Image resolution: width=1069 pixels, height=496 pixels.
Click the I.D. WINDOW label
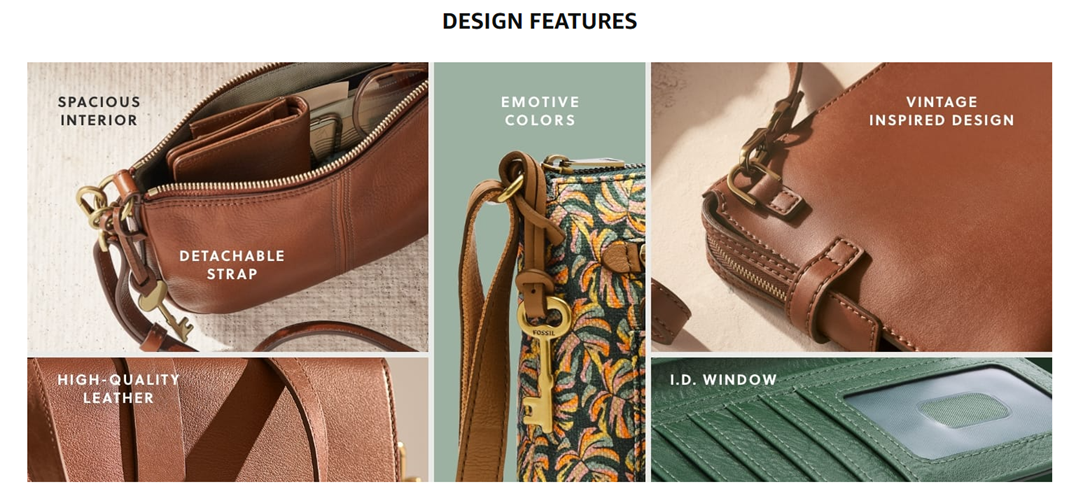[723, 379]
